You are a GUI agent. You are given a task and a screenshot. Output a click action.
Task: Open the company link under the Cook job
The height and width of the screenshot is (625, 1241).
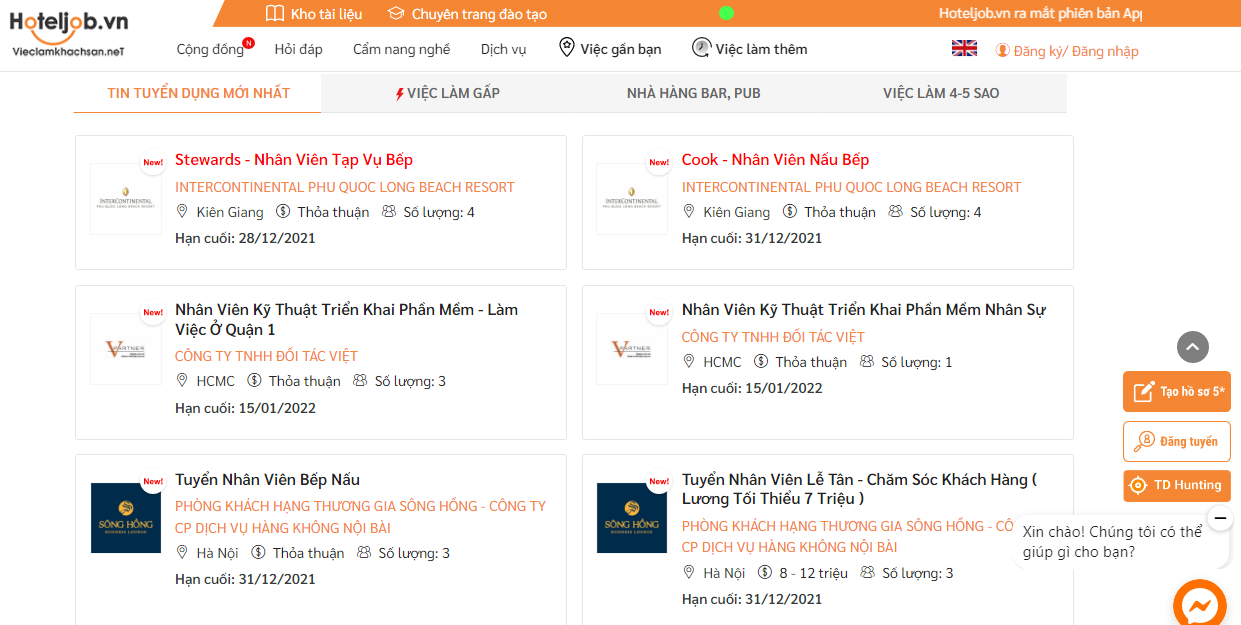[x=852, y=187]
